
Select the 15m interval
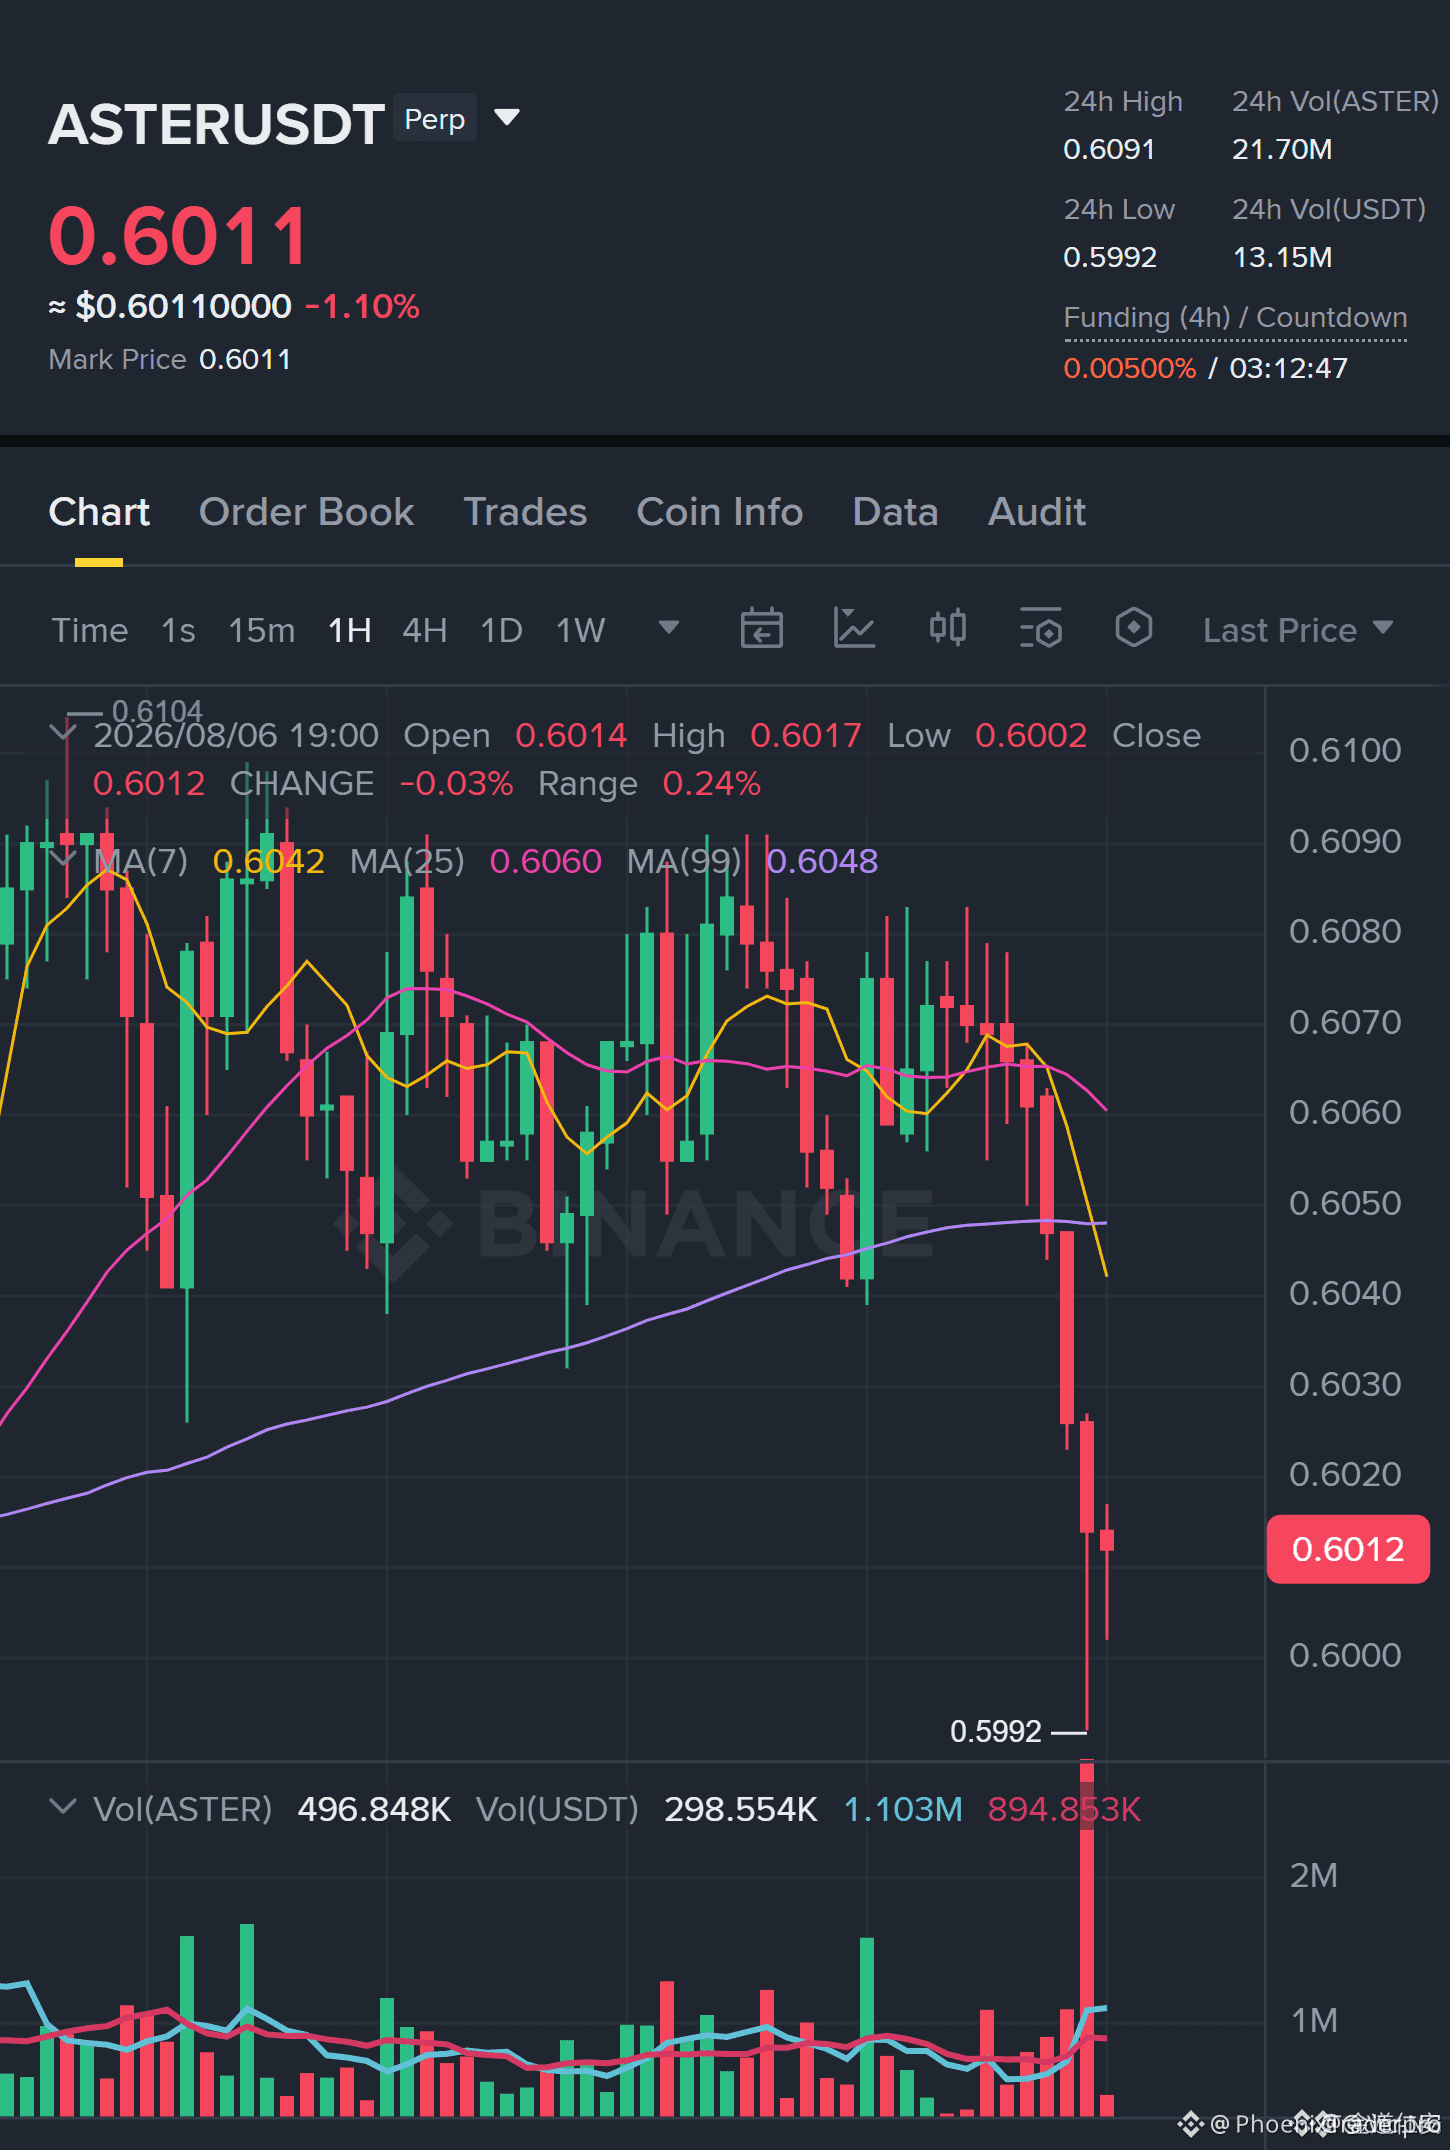coord(262,630)
